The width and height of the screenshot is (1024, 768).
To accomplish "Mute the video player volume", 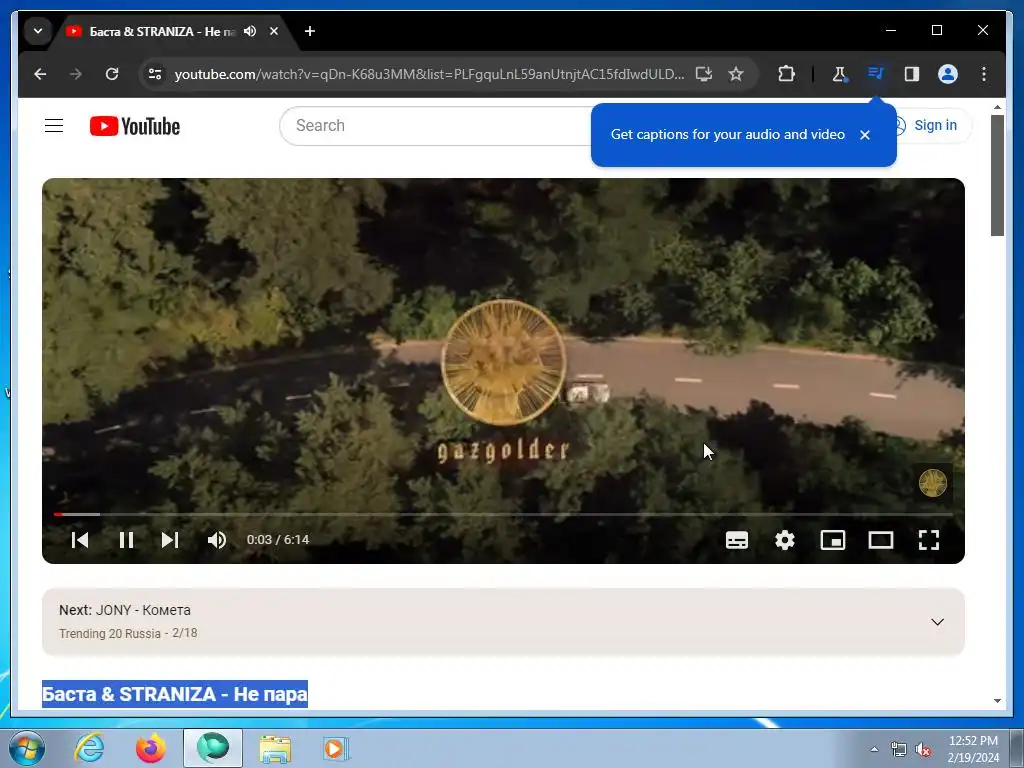I will [217, 540].
